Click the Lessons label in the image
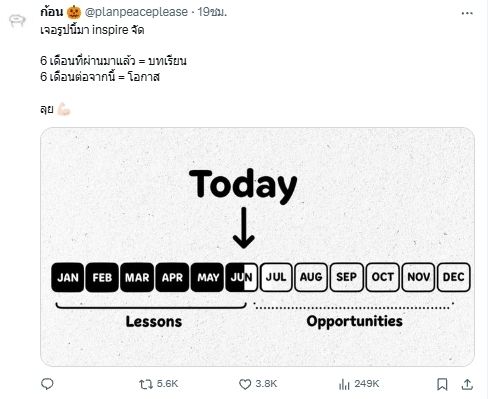 tap(154, 321)
